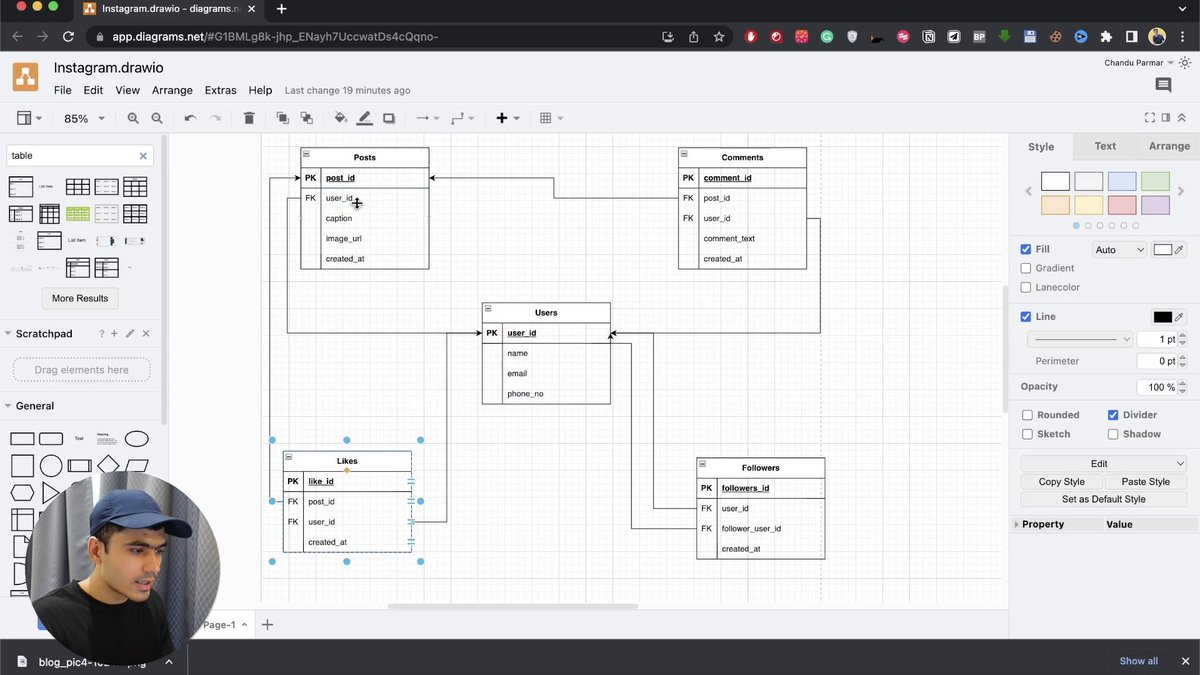The width and height of the screenshot is (1200, 675).
Task: Add item to Scratchpad
Action: click(114, 334)
